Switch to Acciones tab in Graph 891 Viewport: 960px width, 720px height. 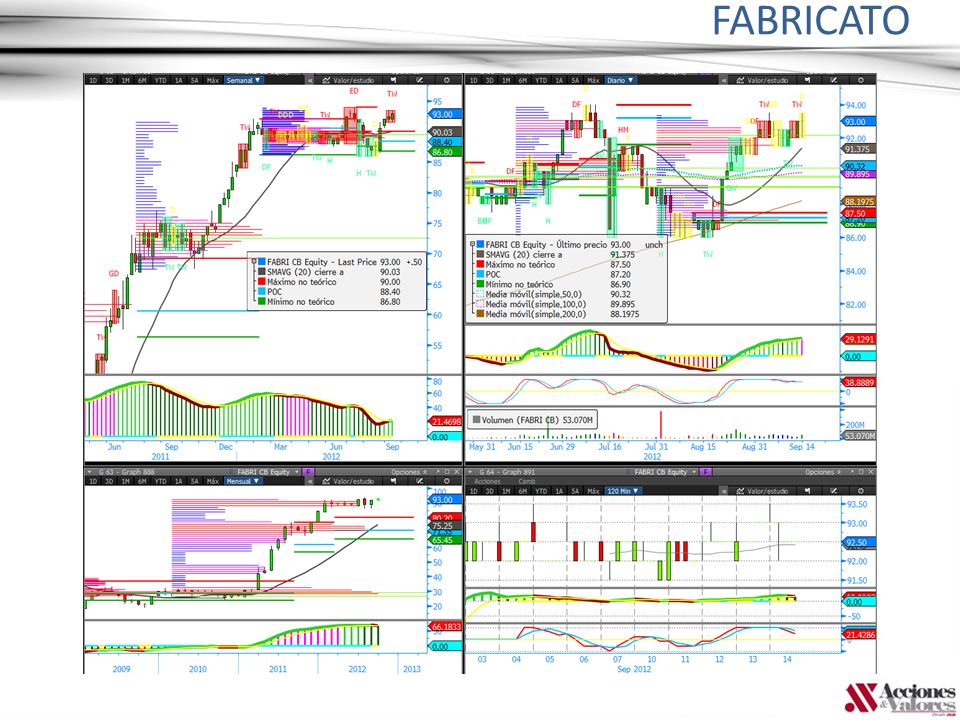[x=487, y=481]
